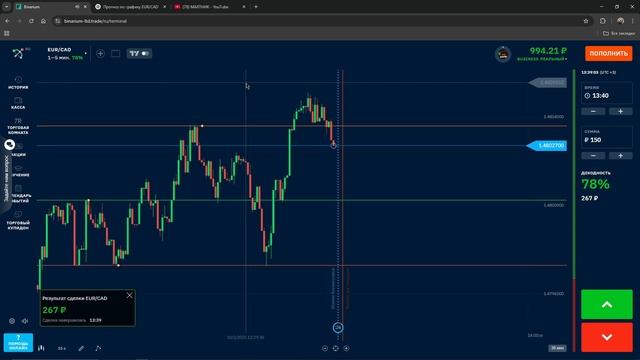Open the chat bubble support widget
Image resolution: width=640 pixels, height=360 pixels.
pos(10,144)
